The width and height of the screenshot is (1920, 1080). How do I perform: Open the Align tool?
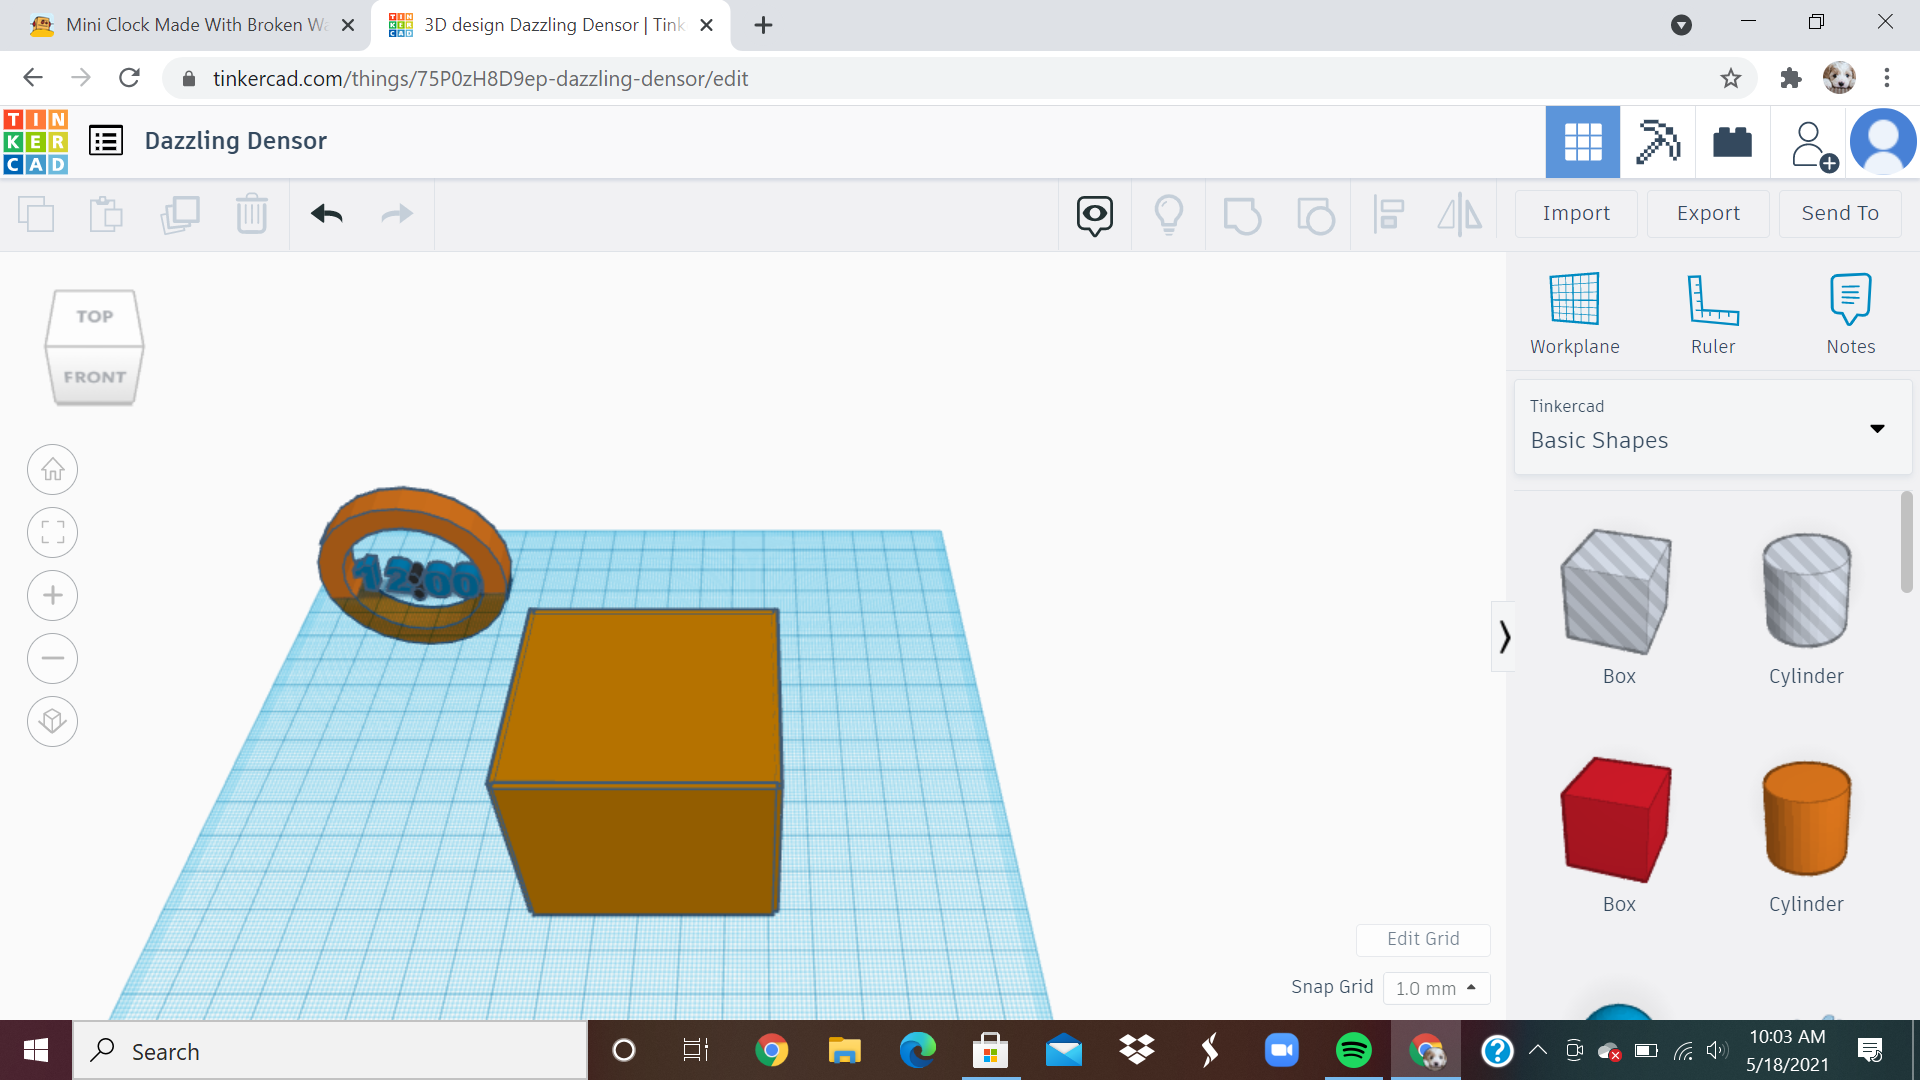pos(1388,214)
